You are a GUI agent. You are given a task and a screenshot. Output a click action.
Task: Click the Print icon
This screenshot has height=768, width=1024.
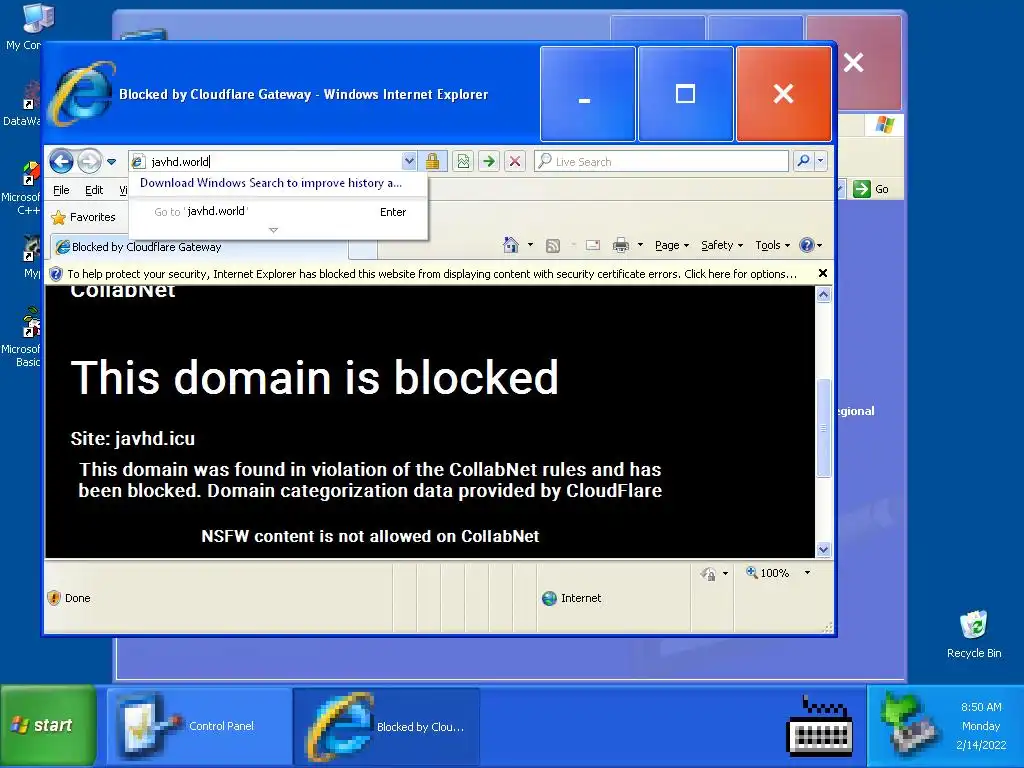click(620, 246)
